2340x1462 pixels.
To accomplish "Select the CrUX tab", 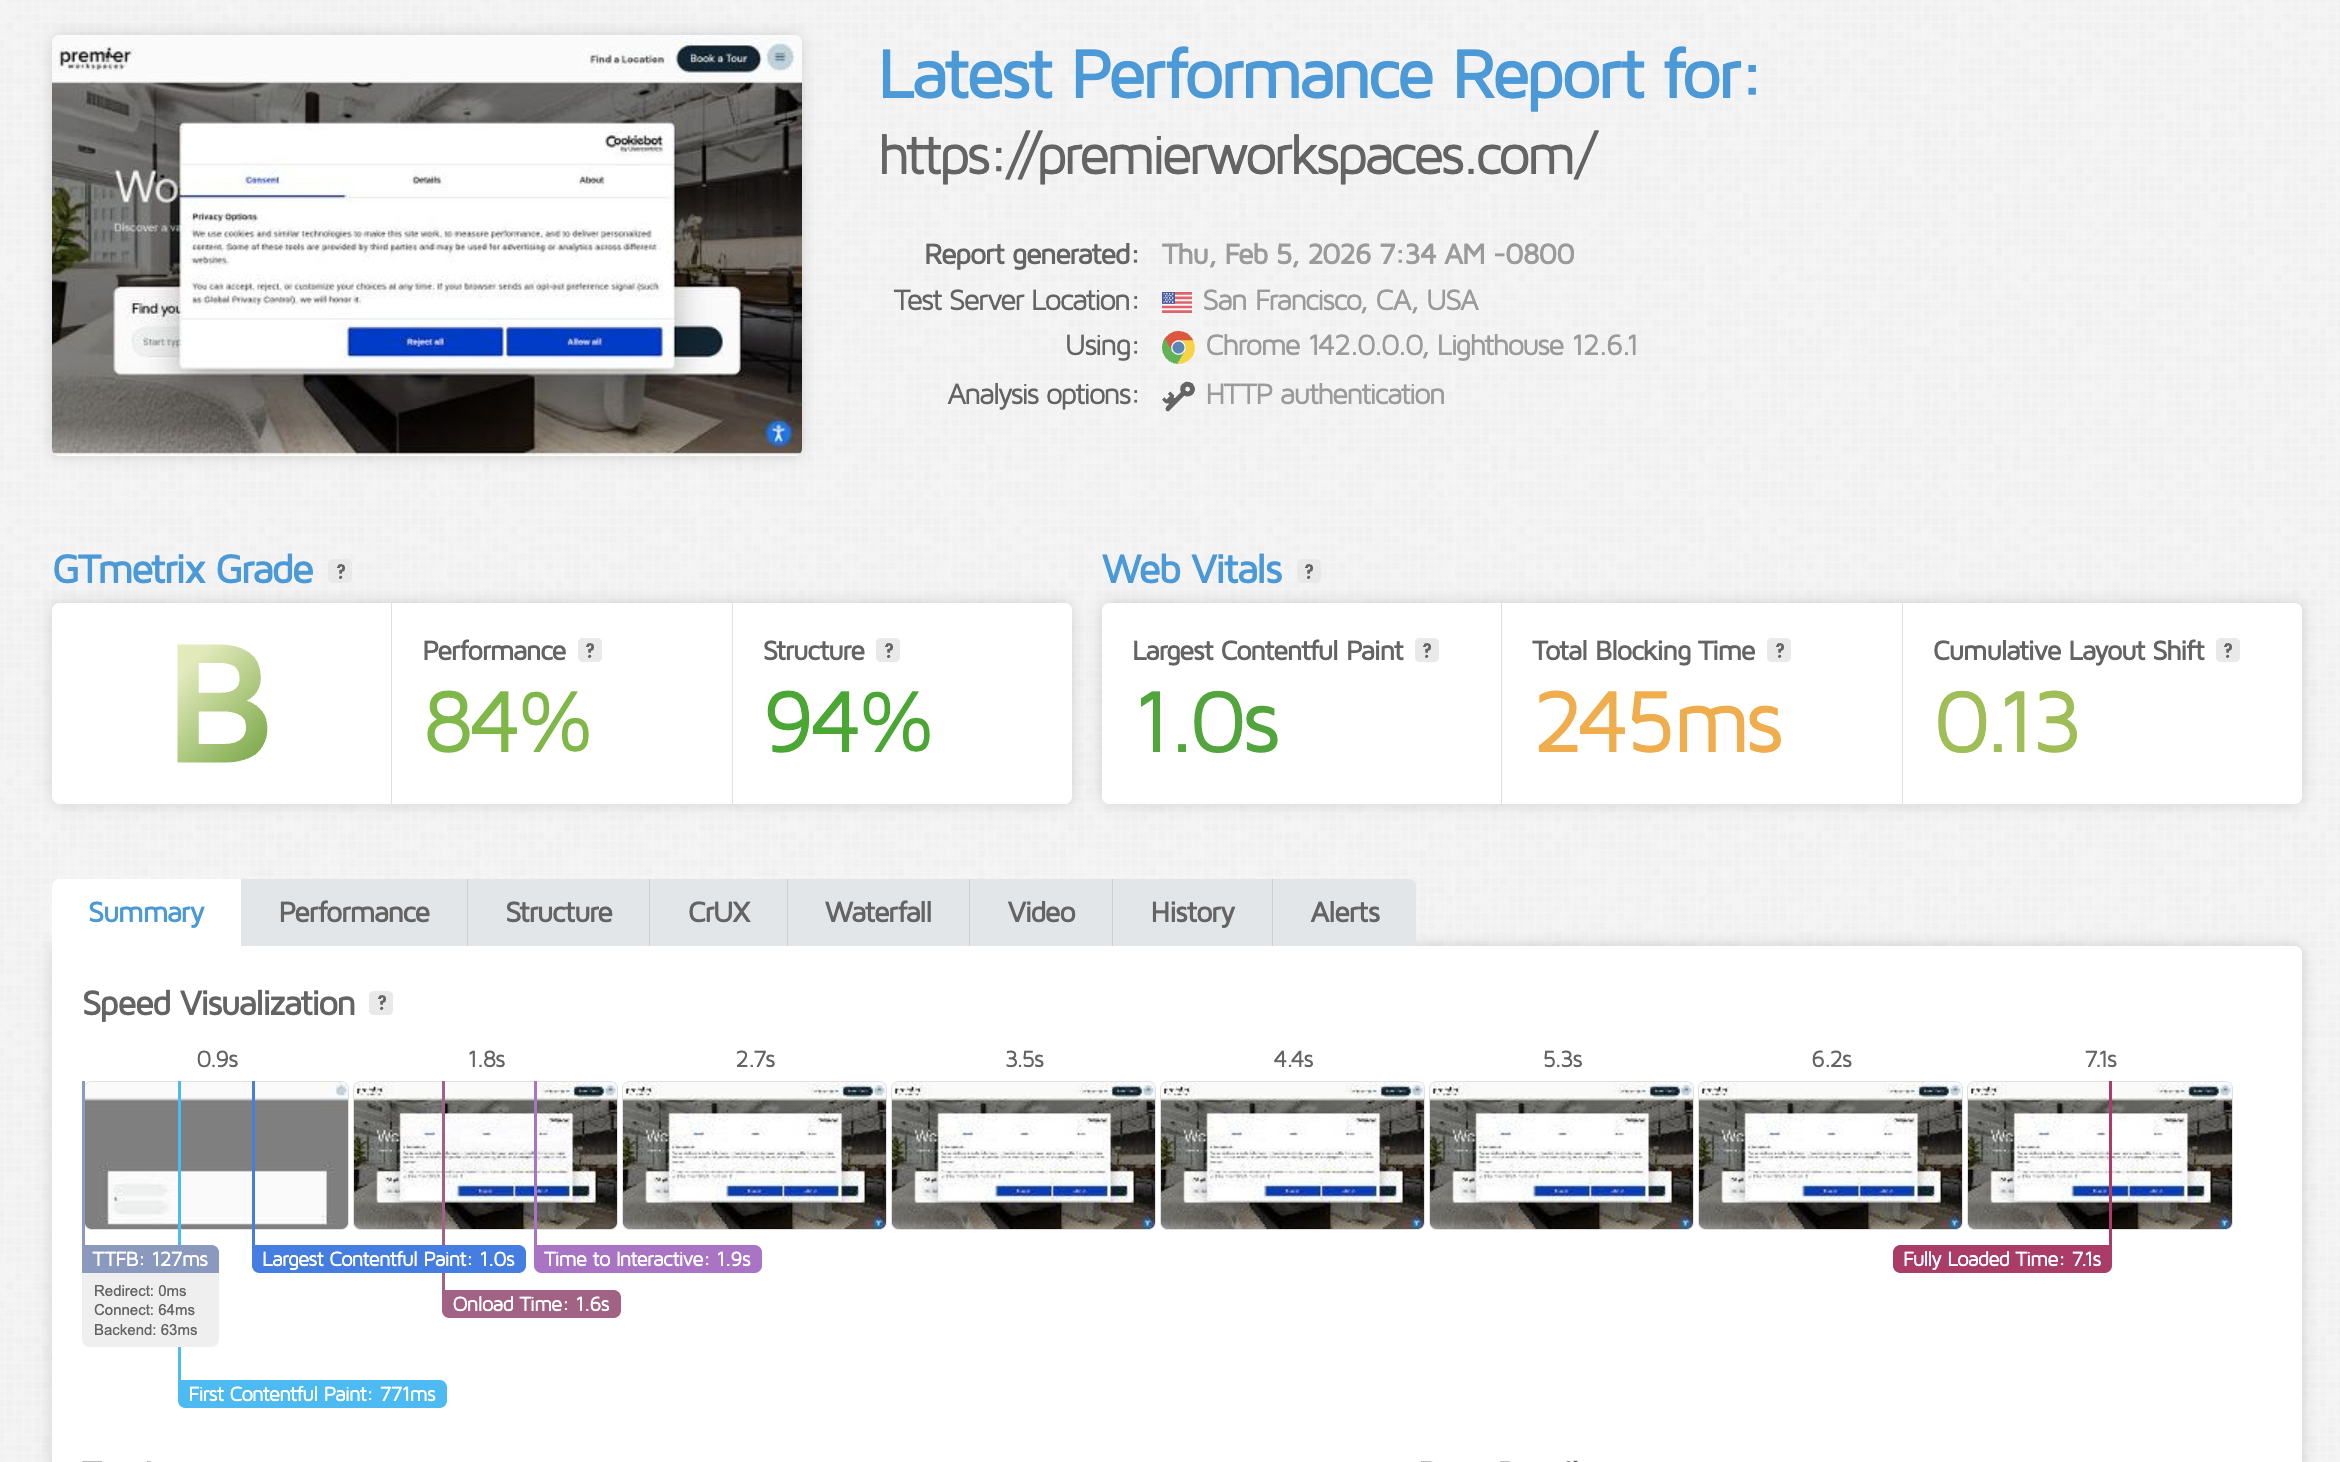I will (x=718, y=912).
